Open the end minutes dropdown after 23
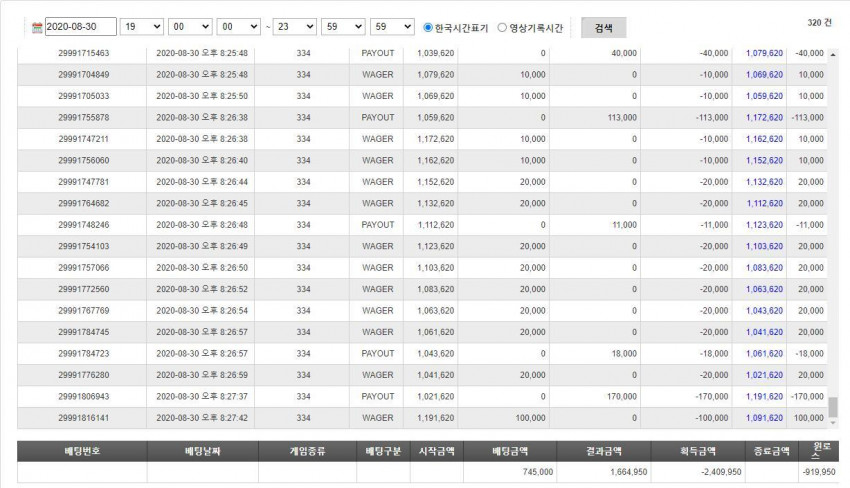 pyautogui.click(x=343, y=27)
